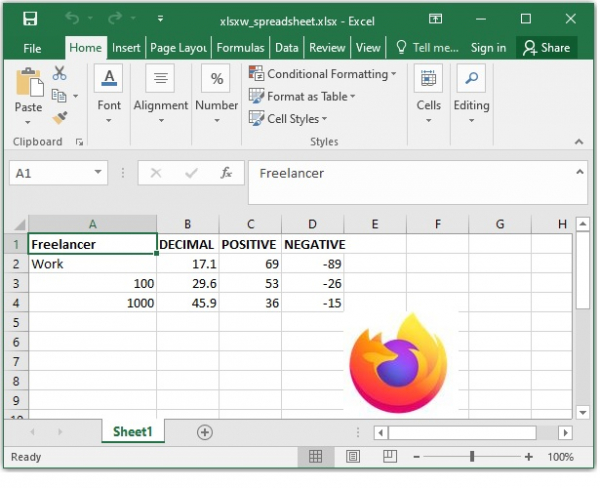Click the Sheet1 tab
The image size is (600, 488).
tap(133, 431)
